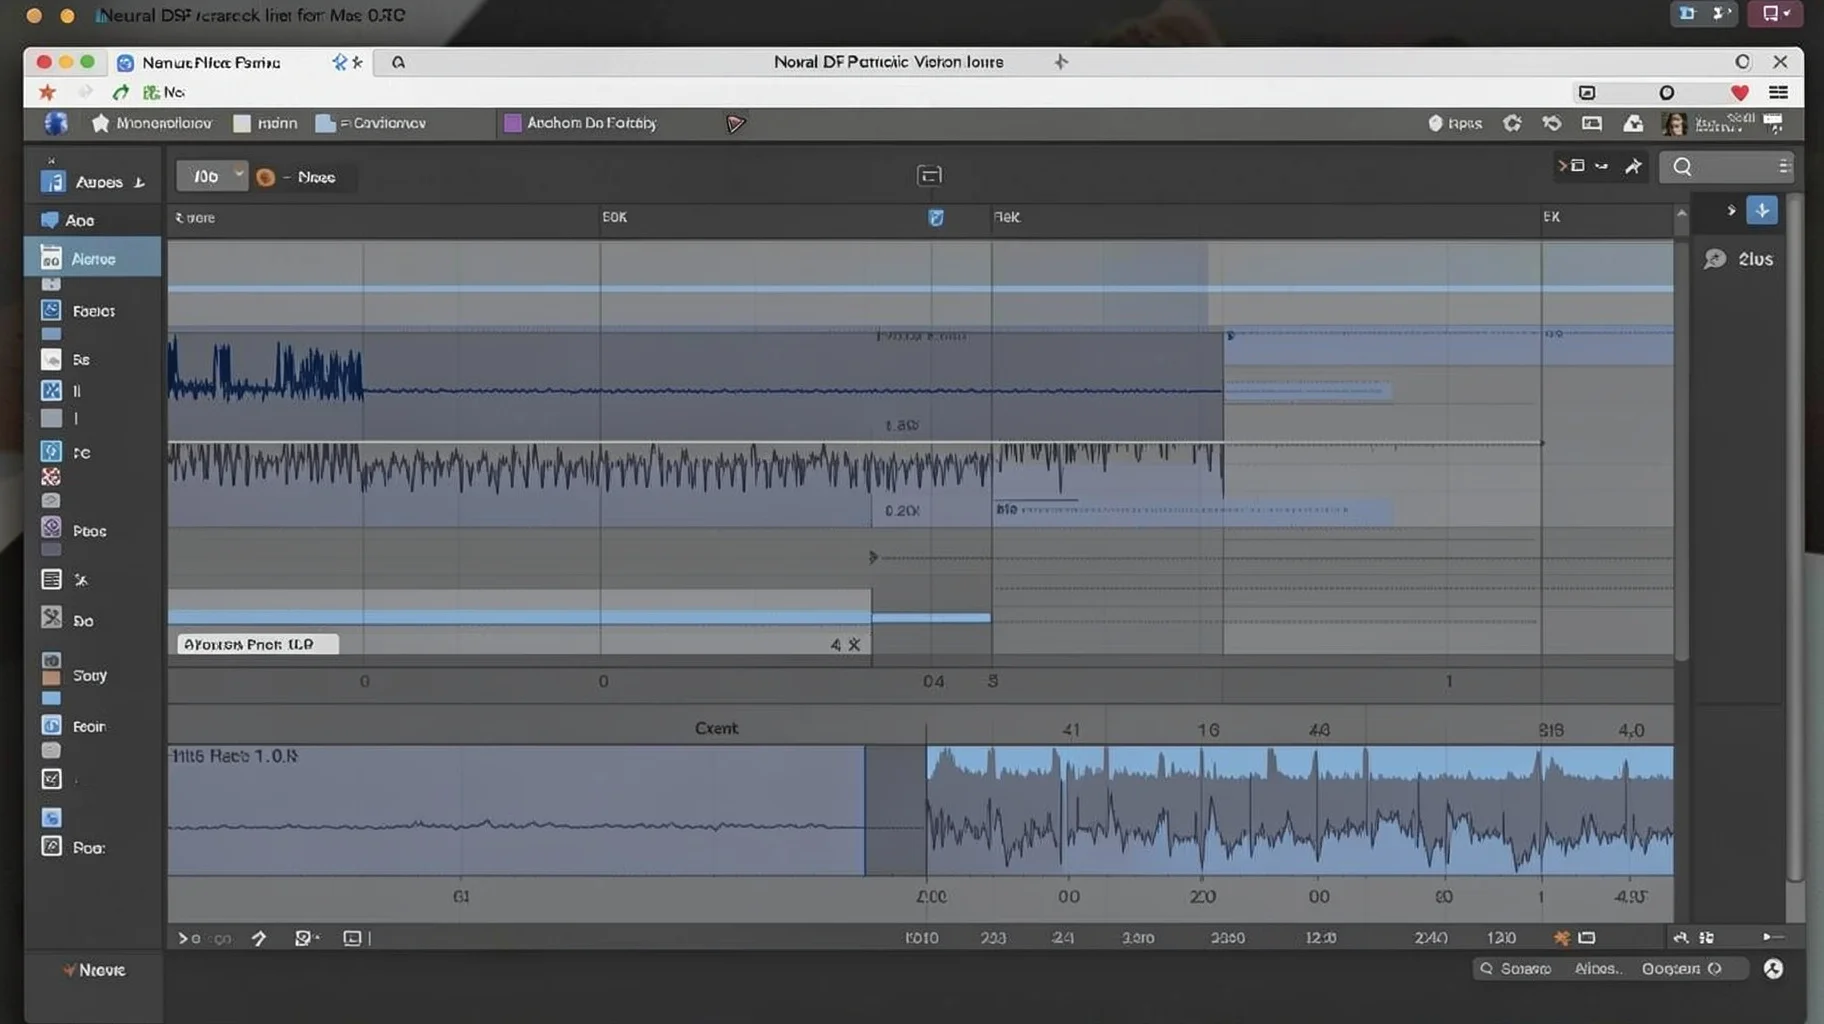Click the gear settings icon in toolbar
The image size is (1824, 1024).
pyautogui.click(x=1512, y=123)
